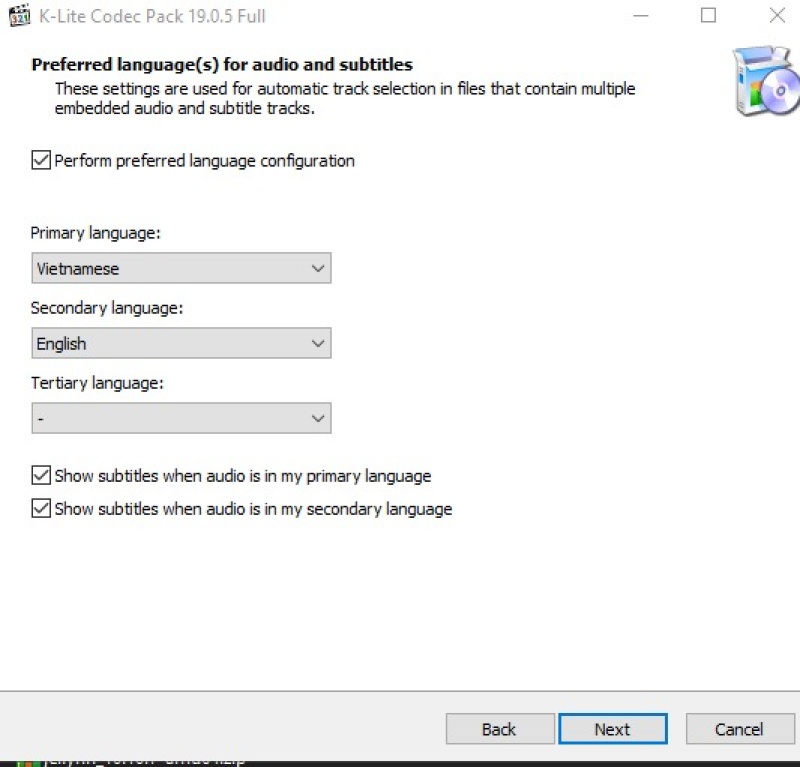Minimize the installer window
Image resolution: width=800 pixels, height=767 pixels.
click(641, 15)
